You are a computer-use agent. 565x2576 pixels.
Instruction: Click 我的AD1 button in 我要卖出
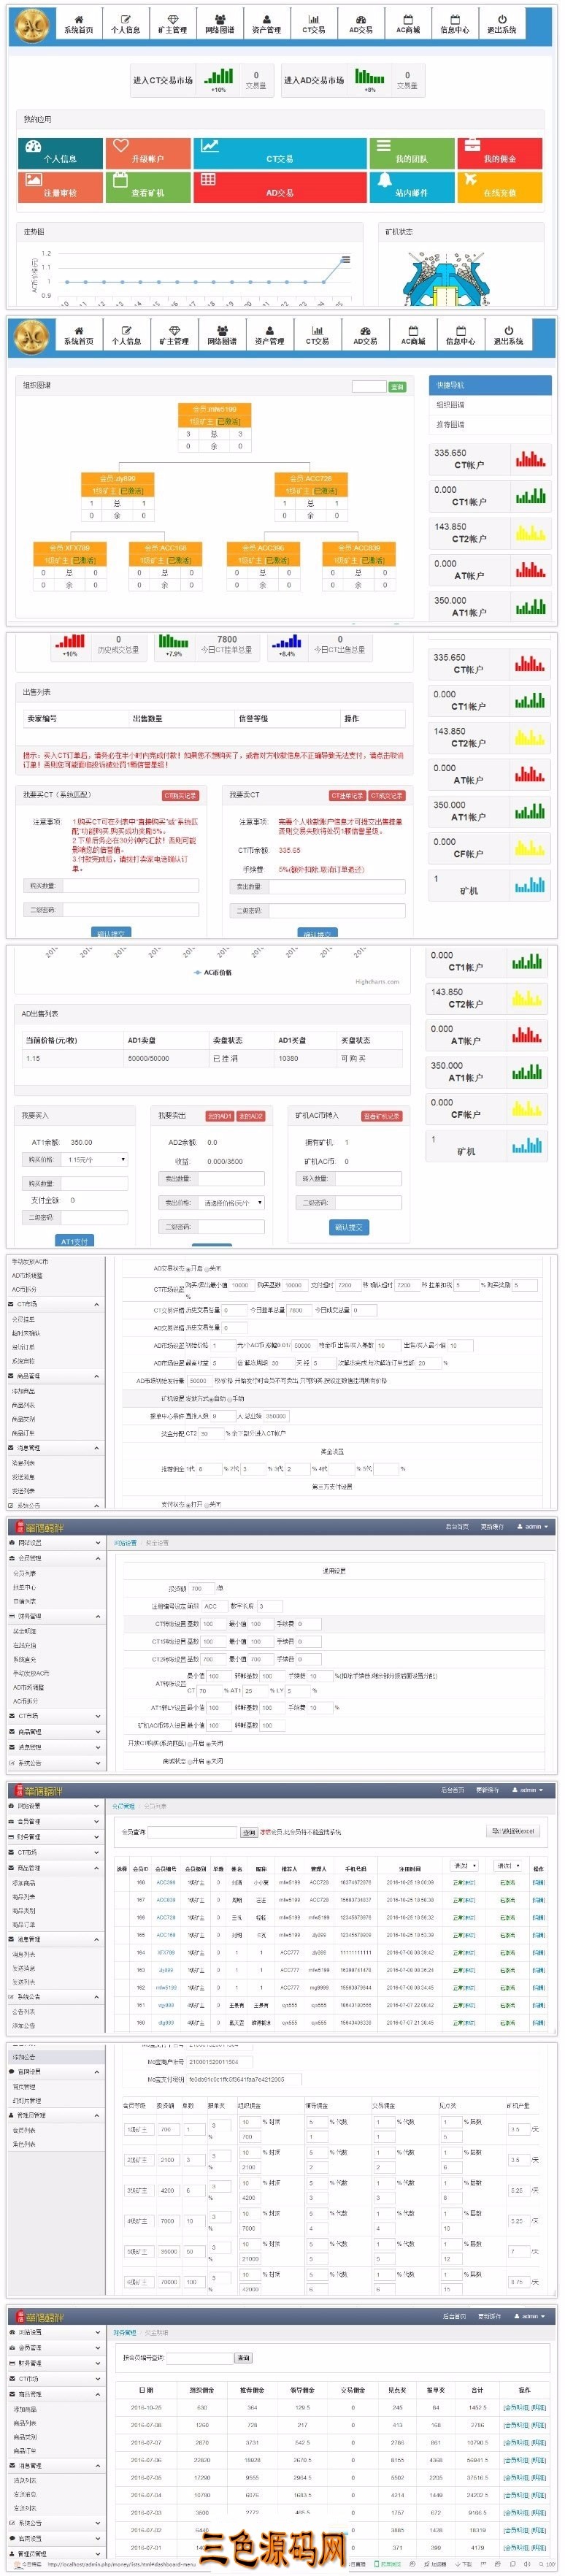coord(220,1116)
